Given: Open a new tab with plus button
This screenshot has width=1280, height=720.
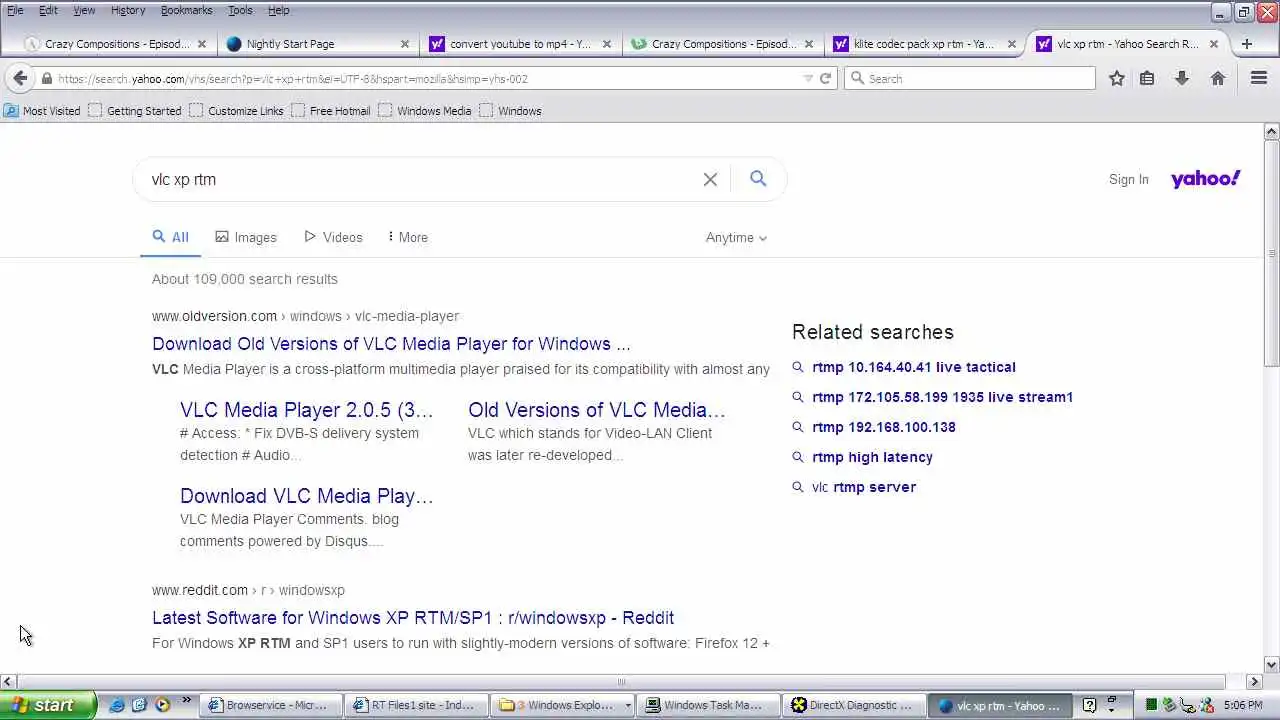Looking at the screenshot, I should pos(1246,44).
